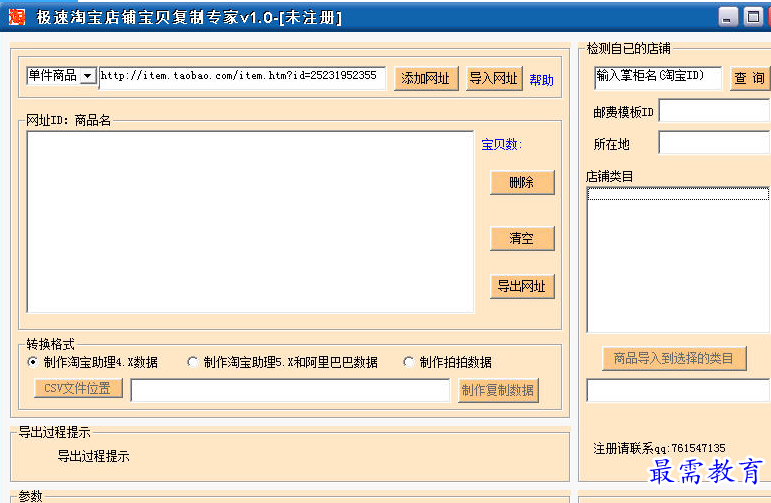Click the 商品导入到选择的类目 button

pyautogui.click(x=674, y=358)
